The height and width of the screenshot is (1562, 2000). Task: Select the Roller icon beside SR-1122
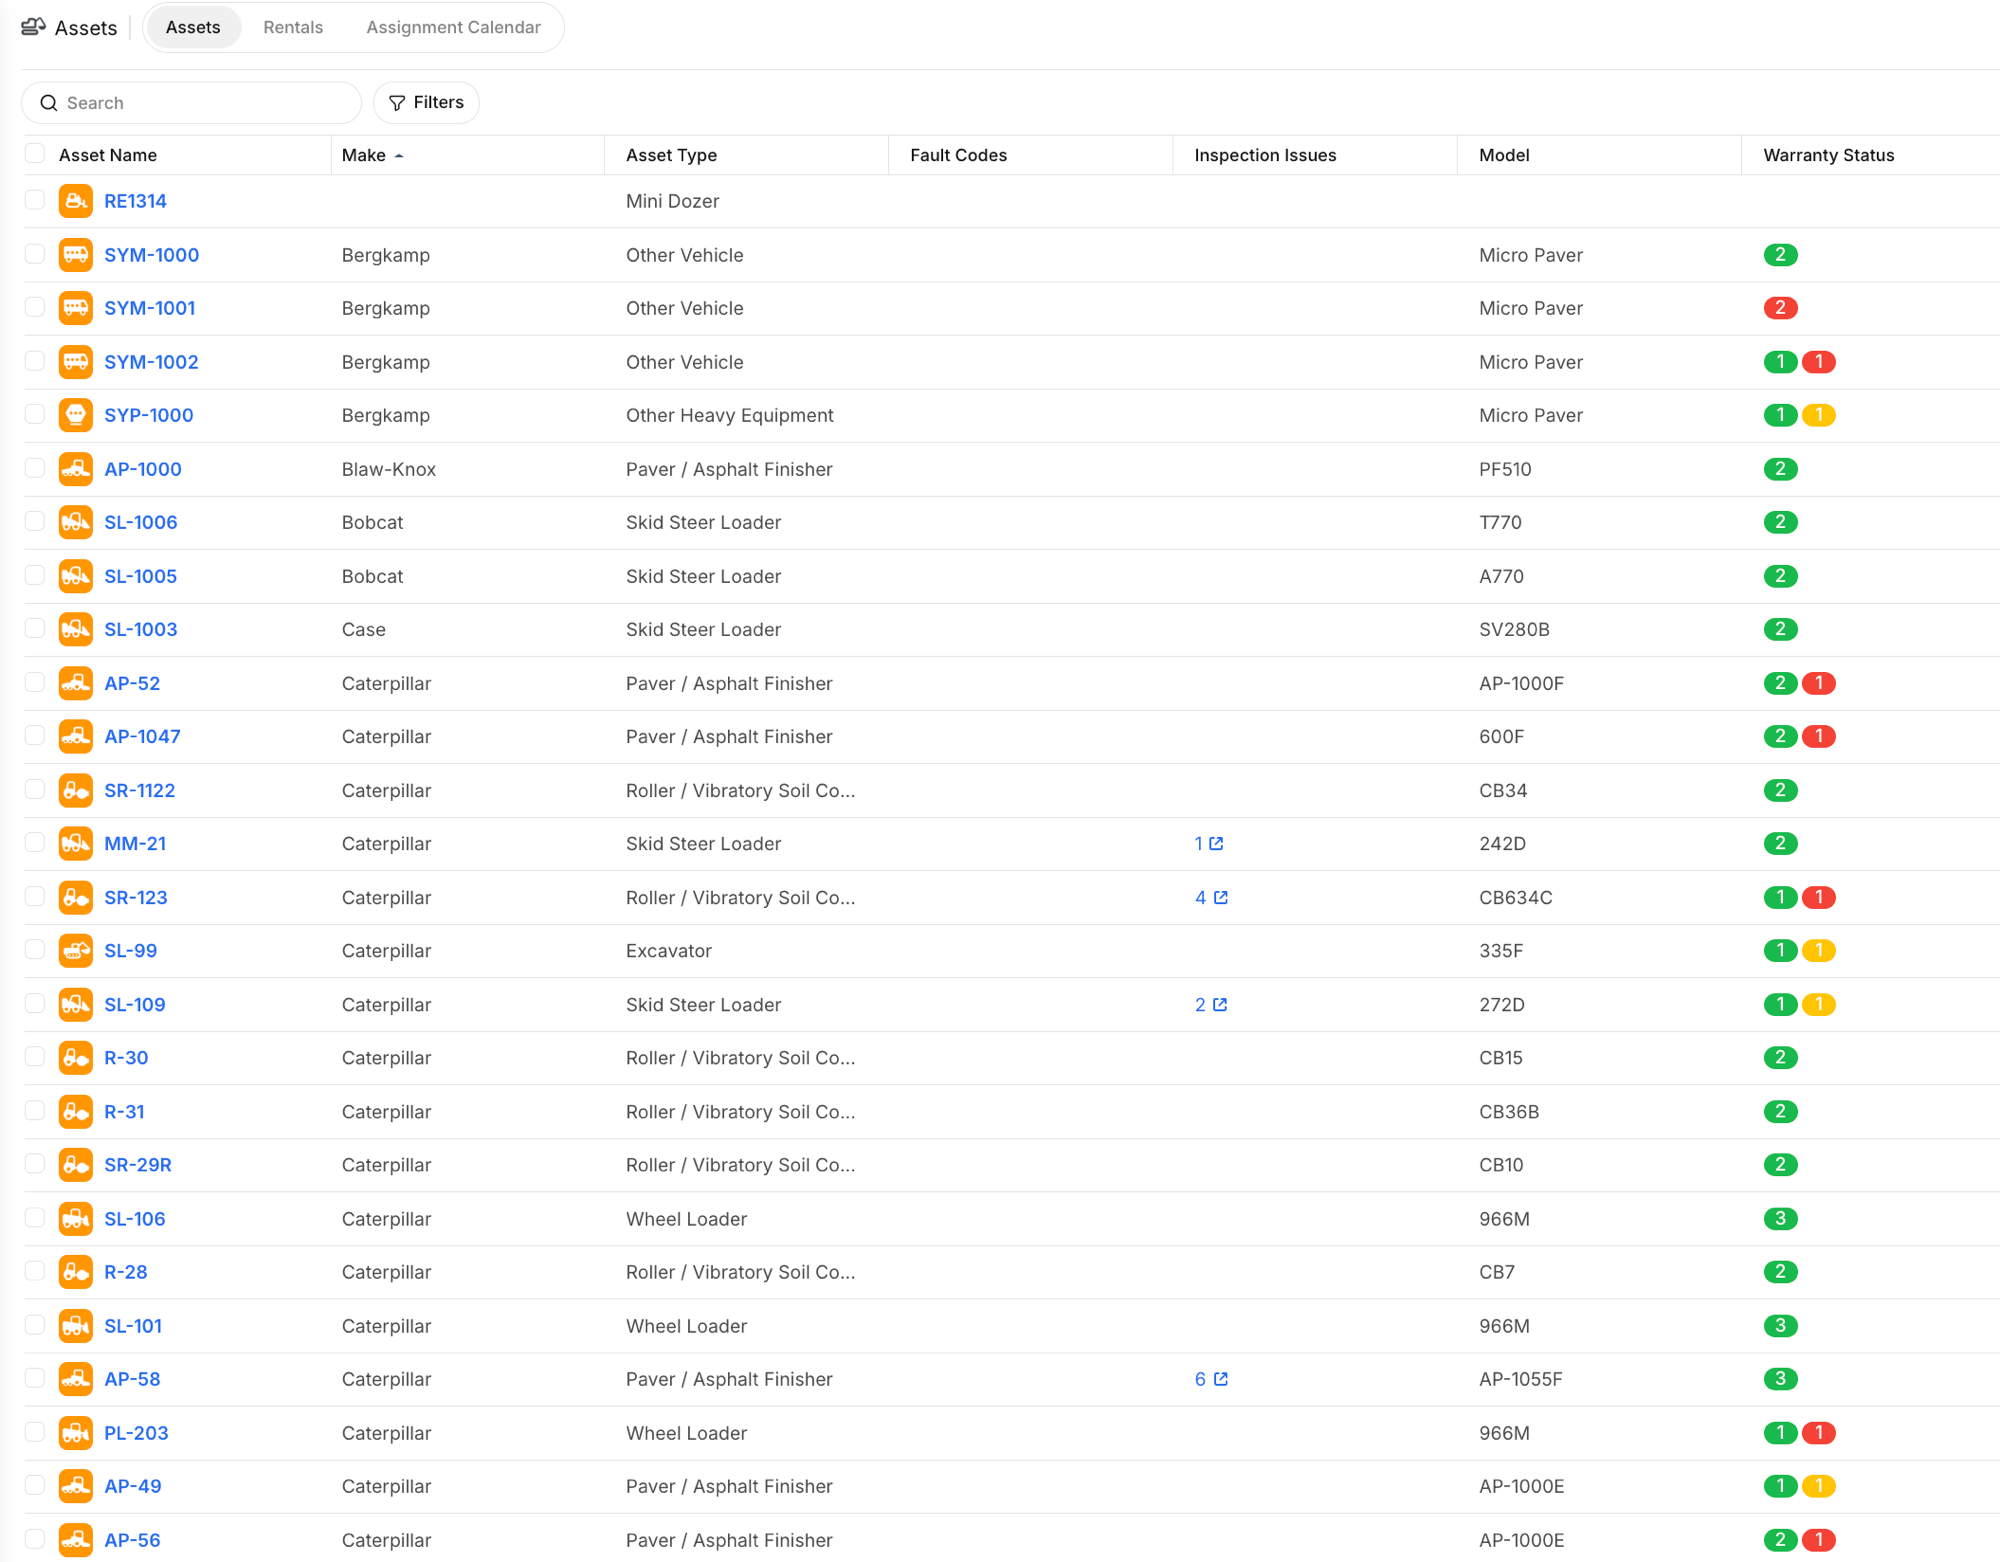tap(75, 789)
